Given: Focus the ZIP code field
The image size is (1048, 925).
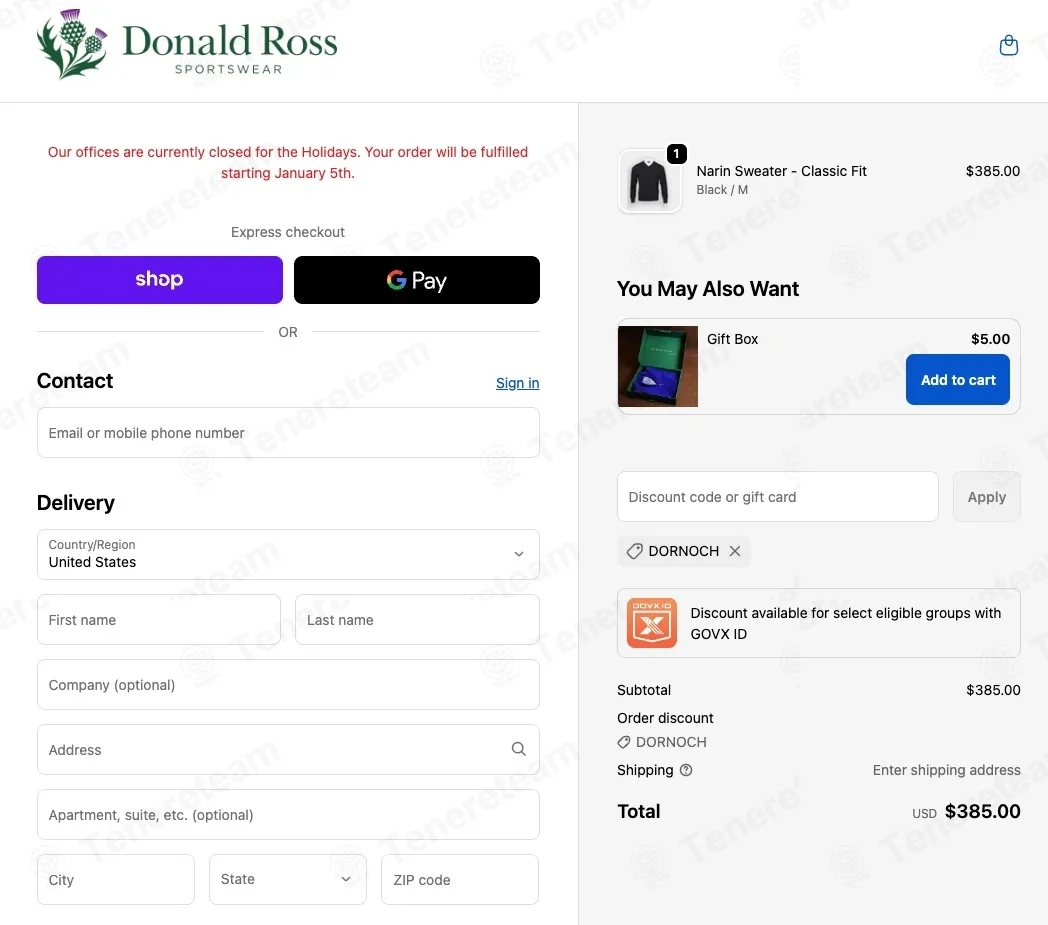Looking at the screenshot, I should tap(460, 880).
